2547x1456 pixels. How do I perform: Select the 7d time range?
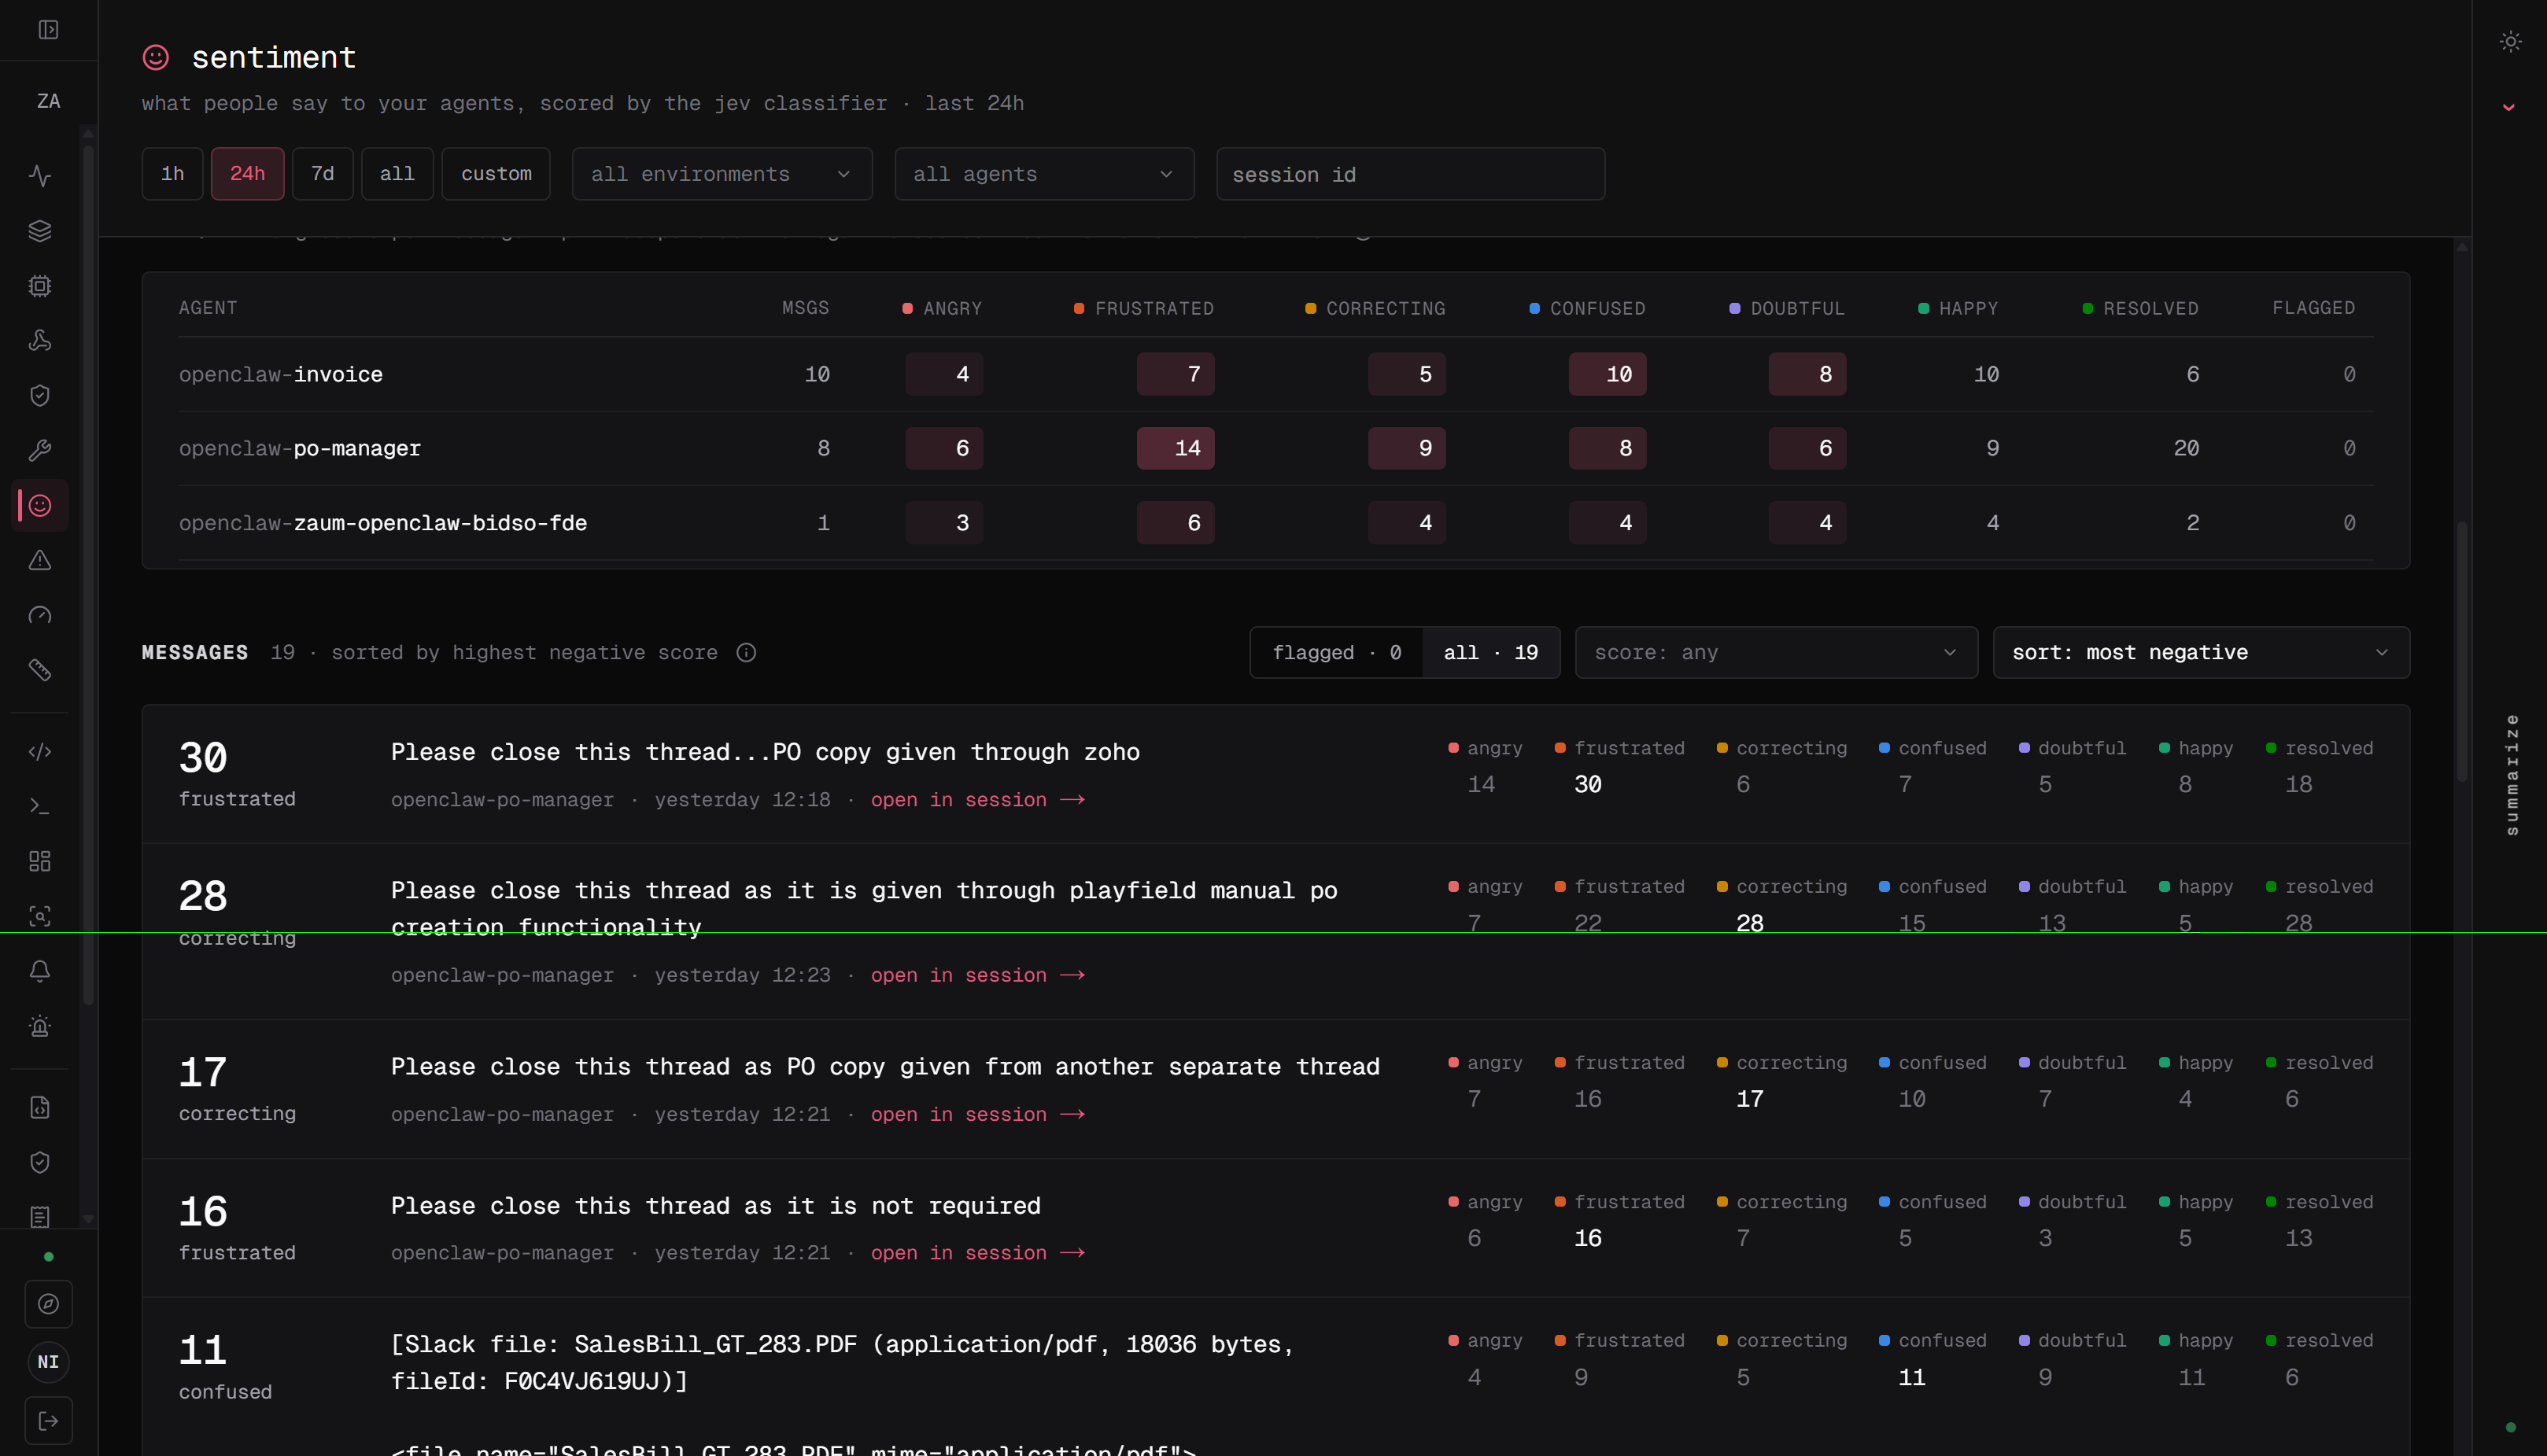click(322, 174)
